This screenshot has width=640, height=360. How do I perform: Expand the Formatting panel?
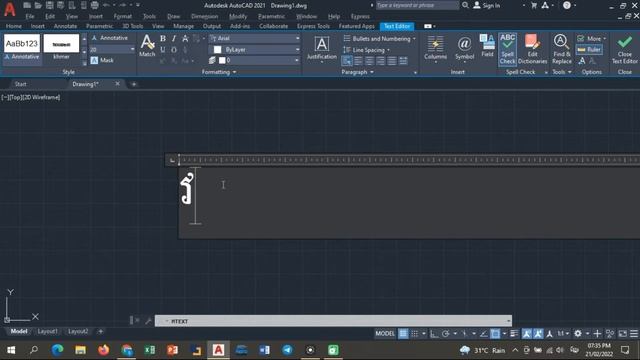pyautogui.click(x=219, y=72)
